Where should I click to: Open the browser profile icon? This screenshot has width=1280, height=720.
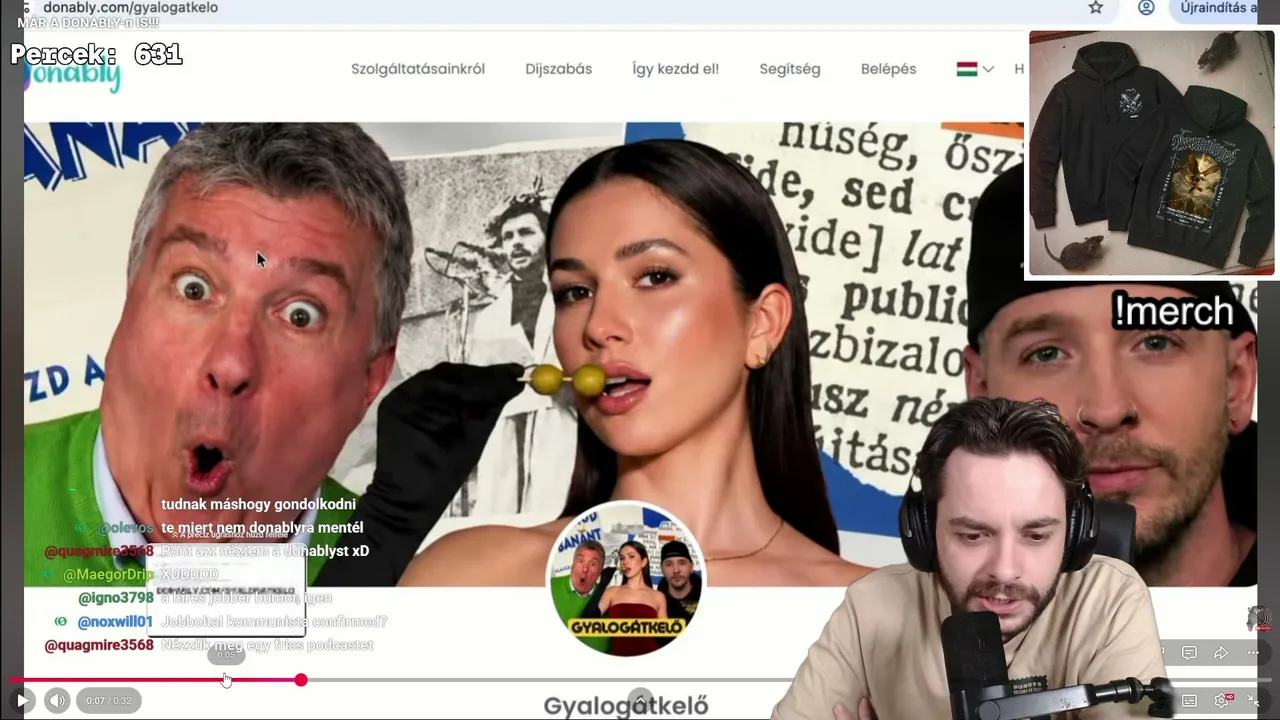click(1146, 8)
